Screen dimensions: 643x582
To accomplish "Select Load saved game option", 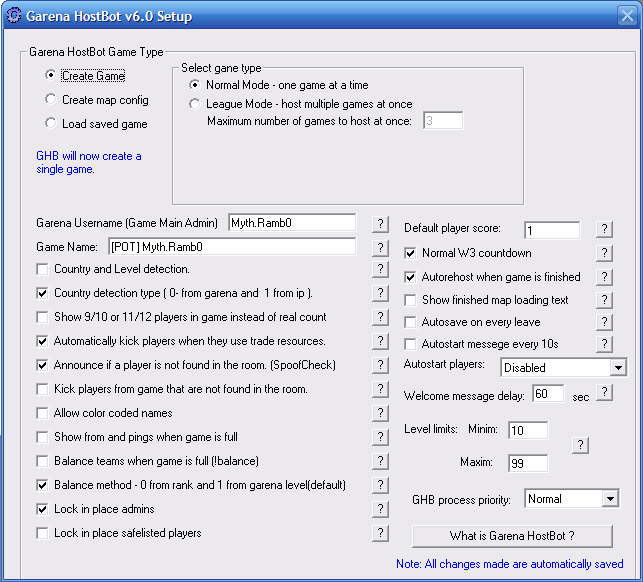I will (50, 123).
